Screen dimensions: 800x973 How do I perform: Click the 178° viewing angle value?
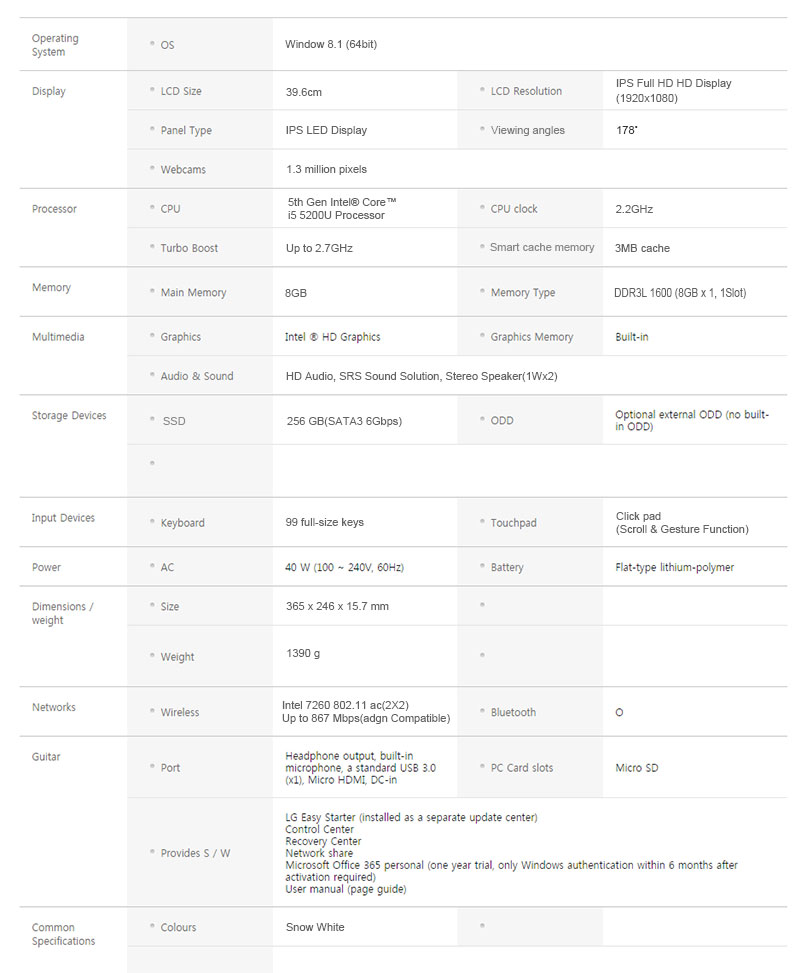point(627,130)
